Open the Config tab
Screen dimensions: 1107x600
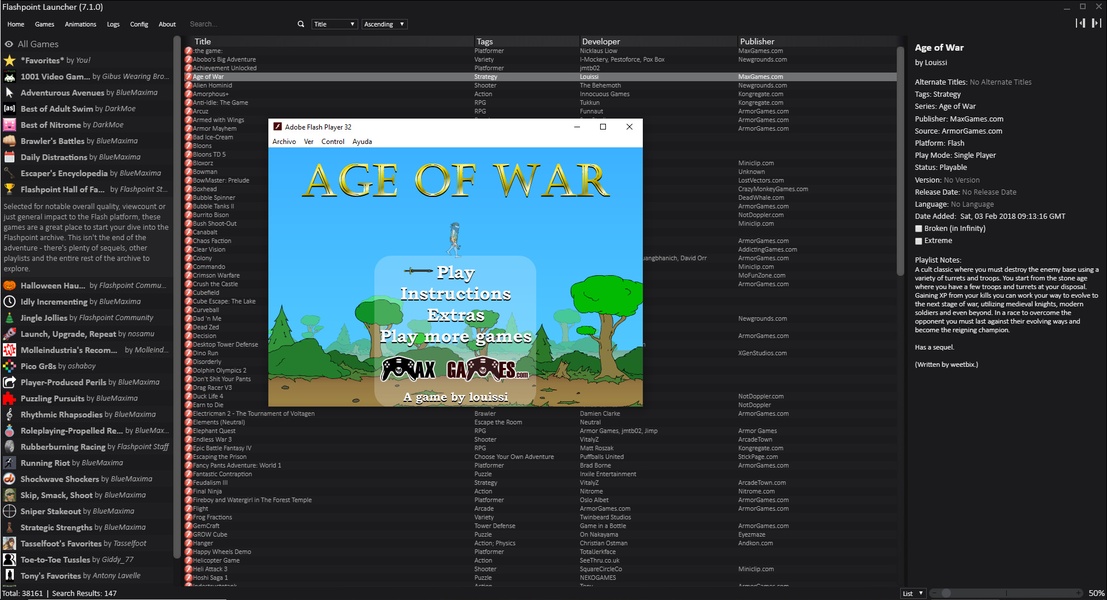139,24
